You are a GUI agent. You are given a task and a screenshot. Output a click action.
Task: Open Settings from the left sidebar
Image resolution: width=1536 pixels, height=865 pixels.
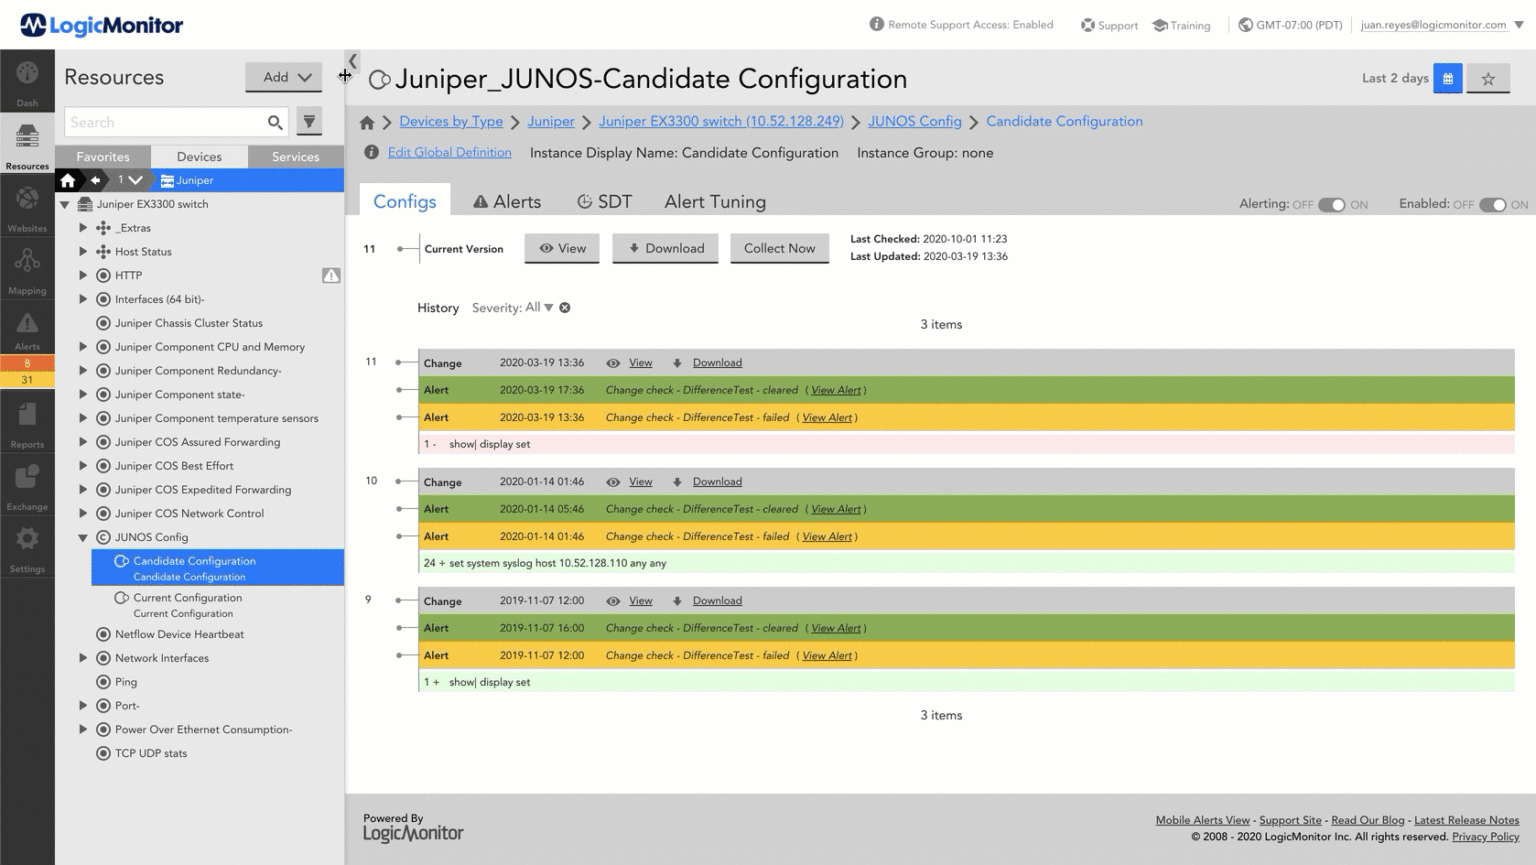tap(27, 545)
